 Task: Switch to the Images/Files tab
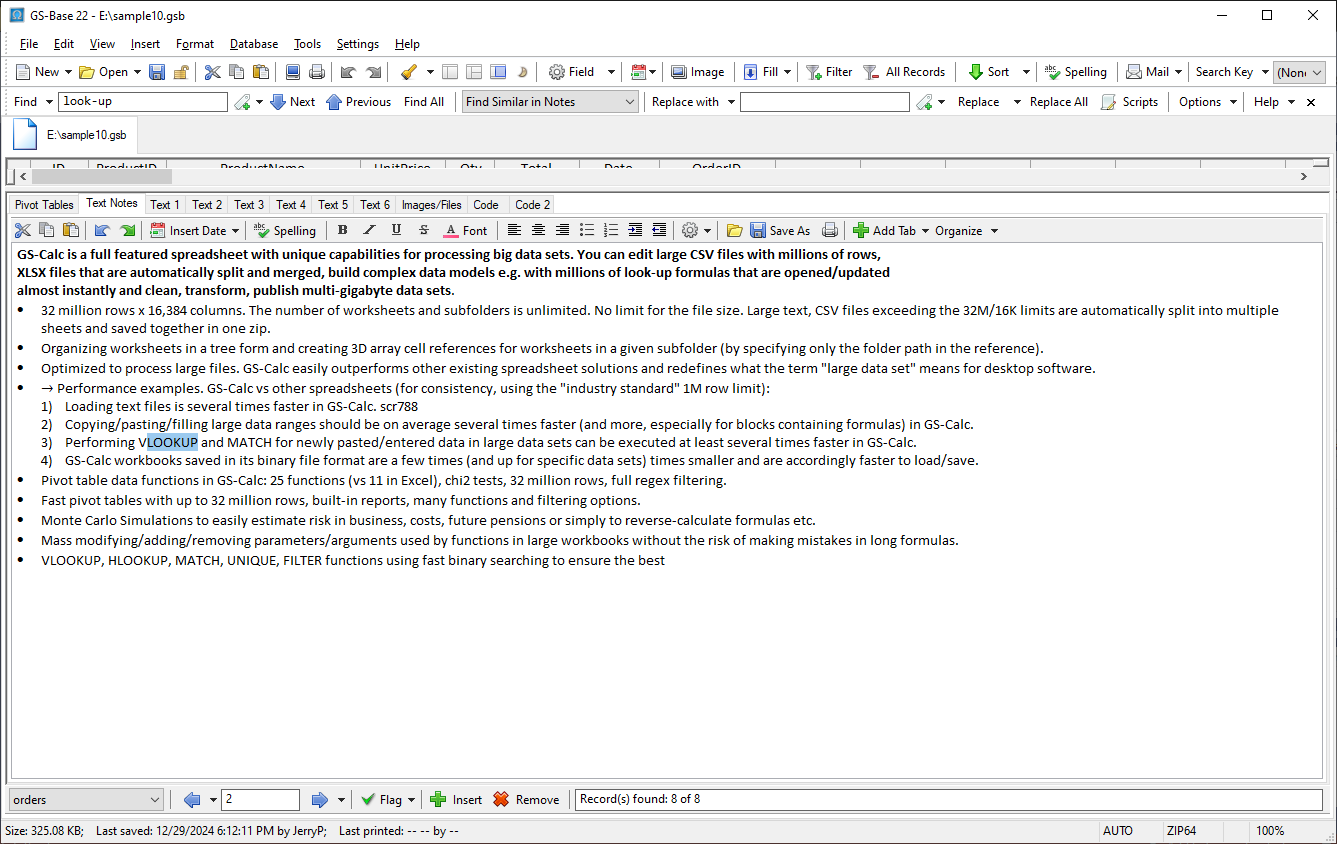coord(432,205)
